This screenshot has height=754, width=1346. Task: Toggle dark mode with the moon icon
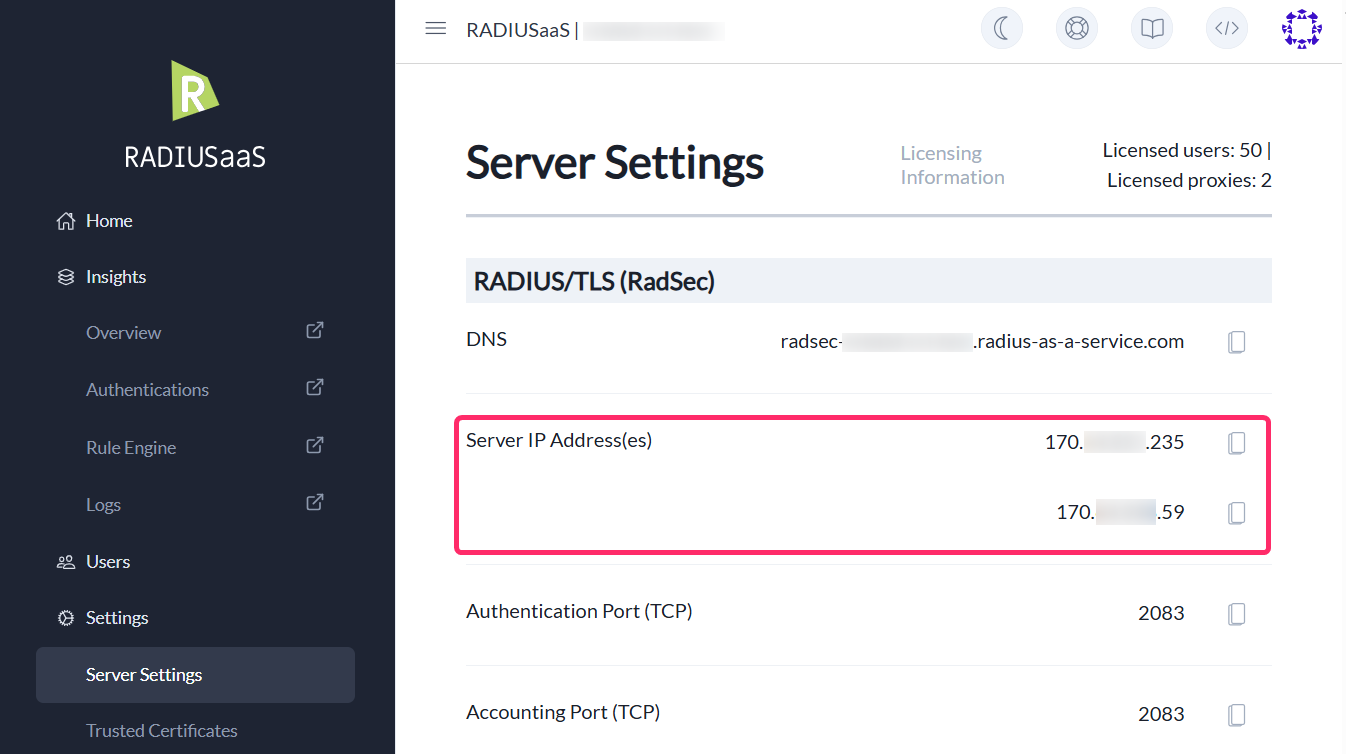[1001, 29]
